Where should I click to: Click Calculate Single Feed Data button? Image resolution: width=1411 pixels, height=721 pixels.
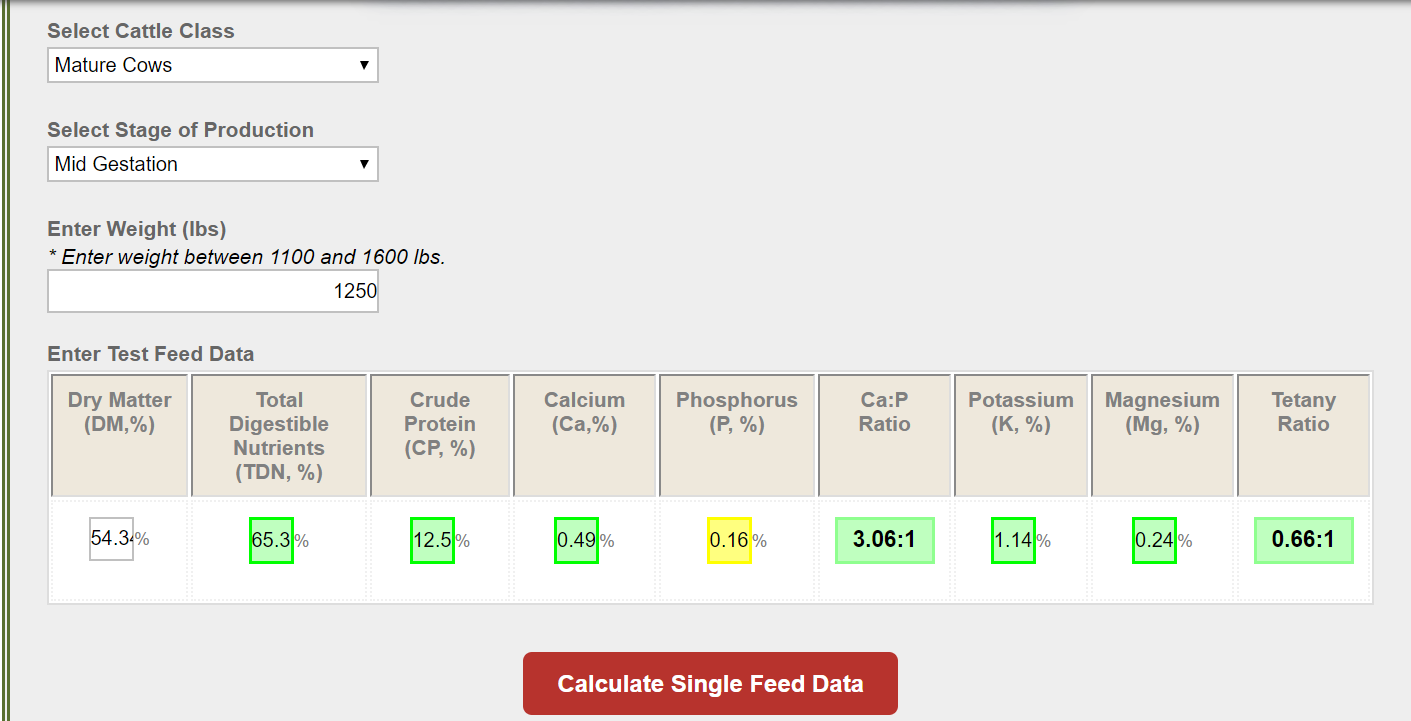coord(710,684)
